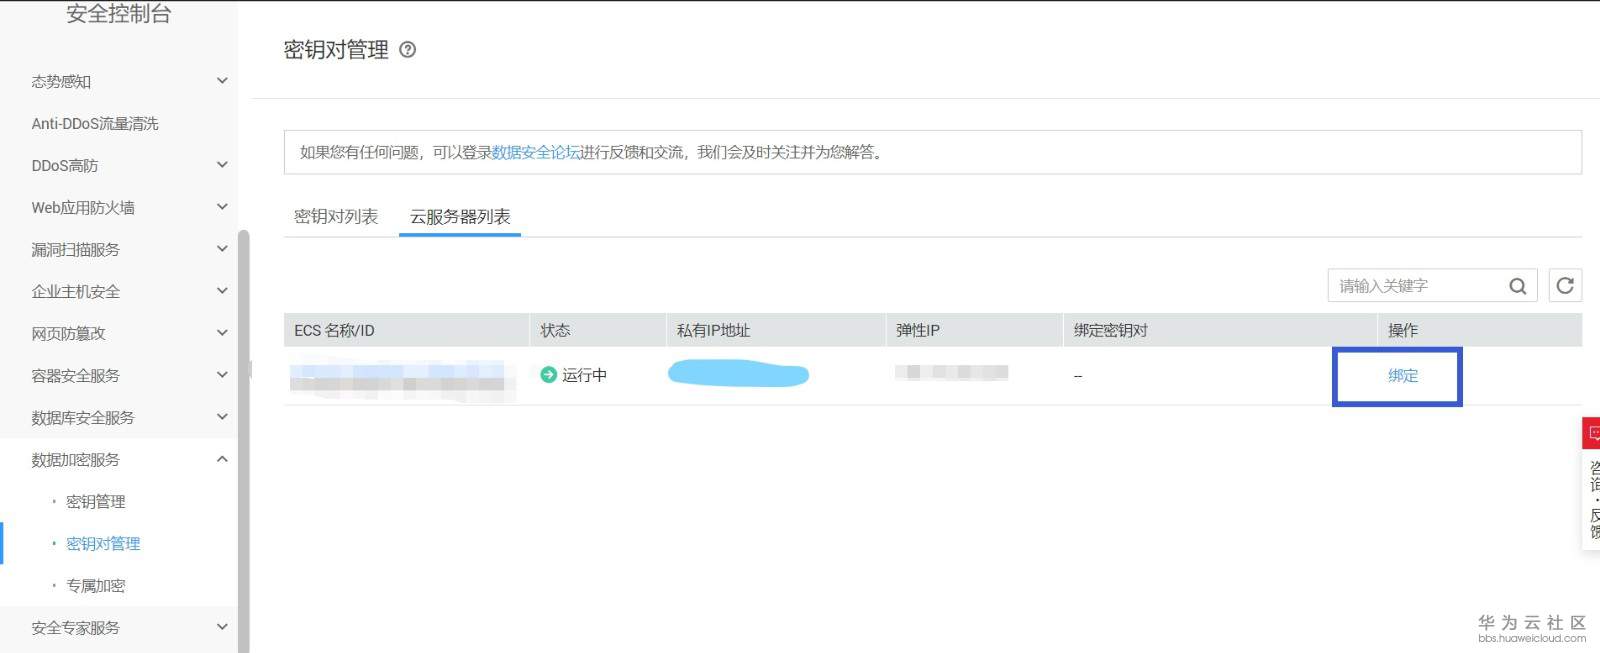Expand 企业主机安全 chevron

[x=222, y=291]
